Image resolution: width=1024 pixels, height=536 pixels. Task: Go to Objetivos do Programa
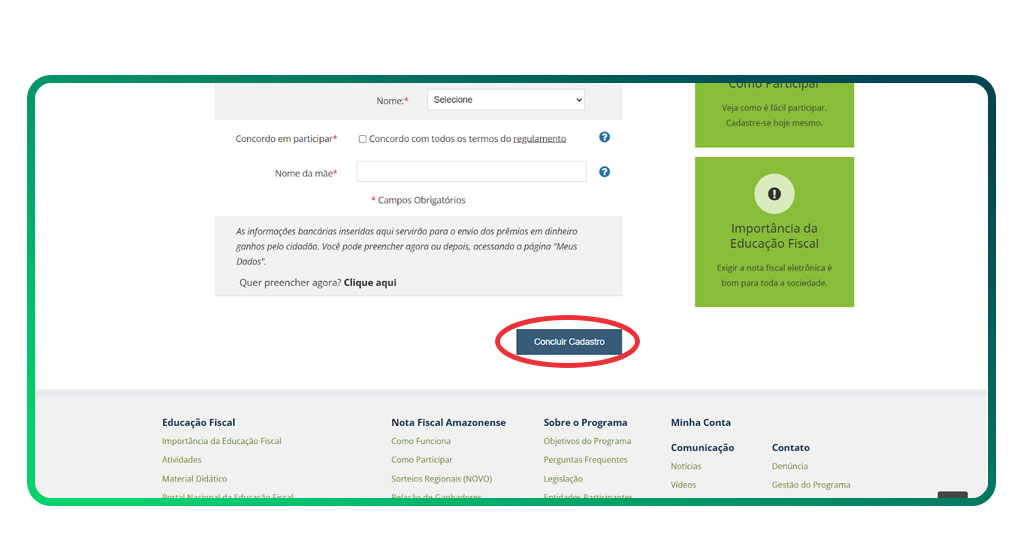(x=587, y=441)
